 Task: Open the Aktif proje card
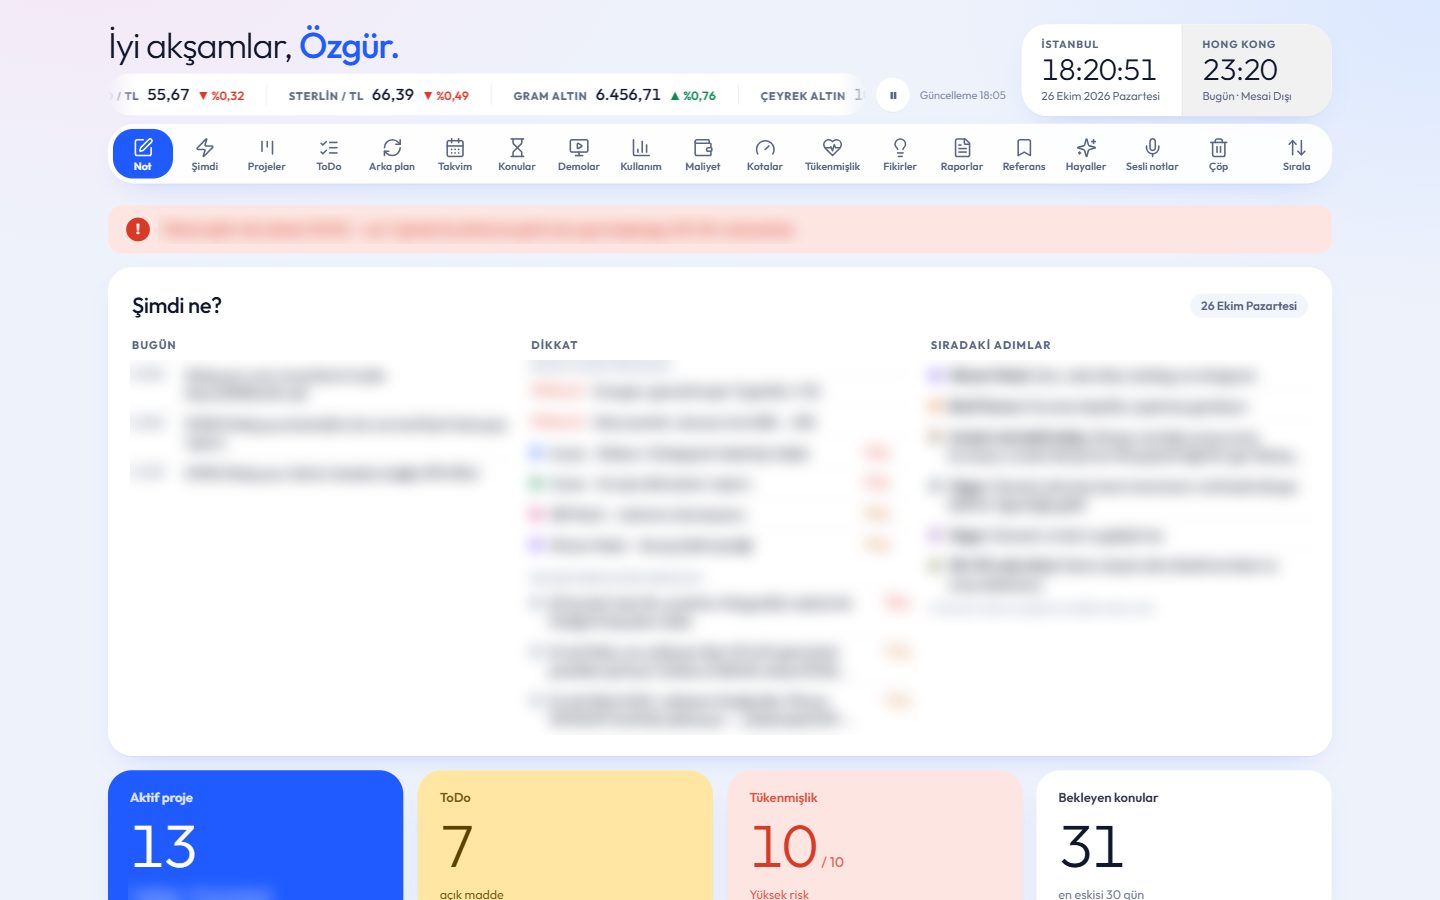(255, 835)
